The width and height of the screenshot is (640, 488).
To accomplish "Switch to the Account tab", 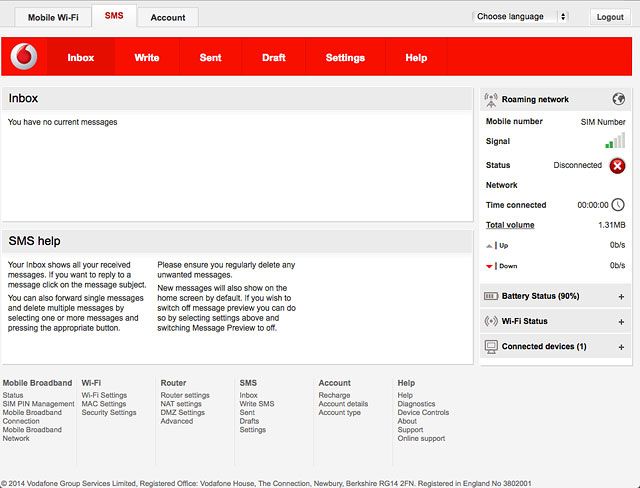I will pos(168,18).
